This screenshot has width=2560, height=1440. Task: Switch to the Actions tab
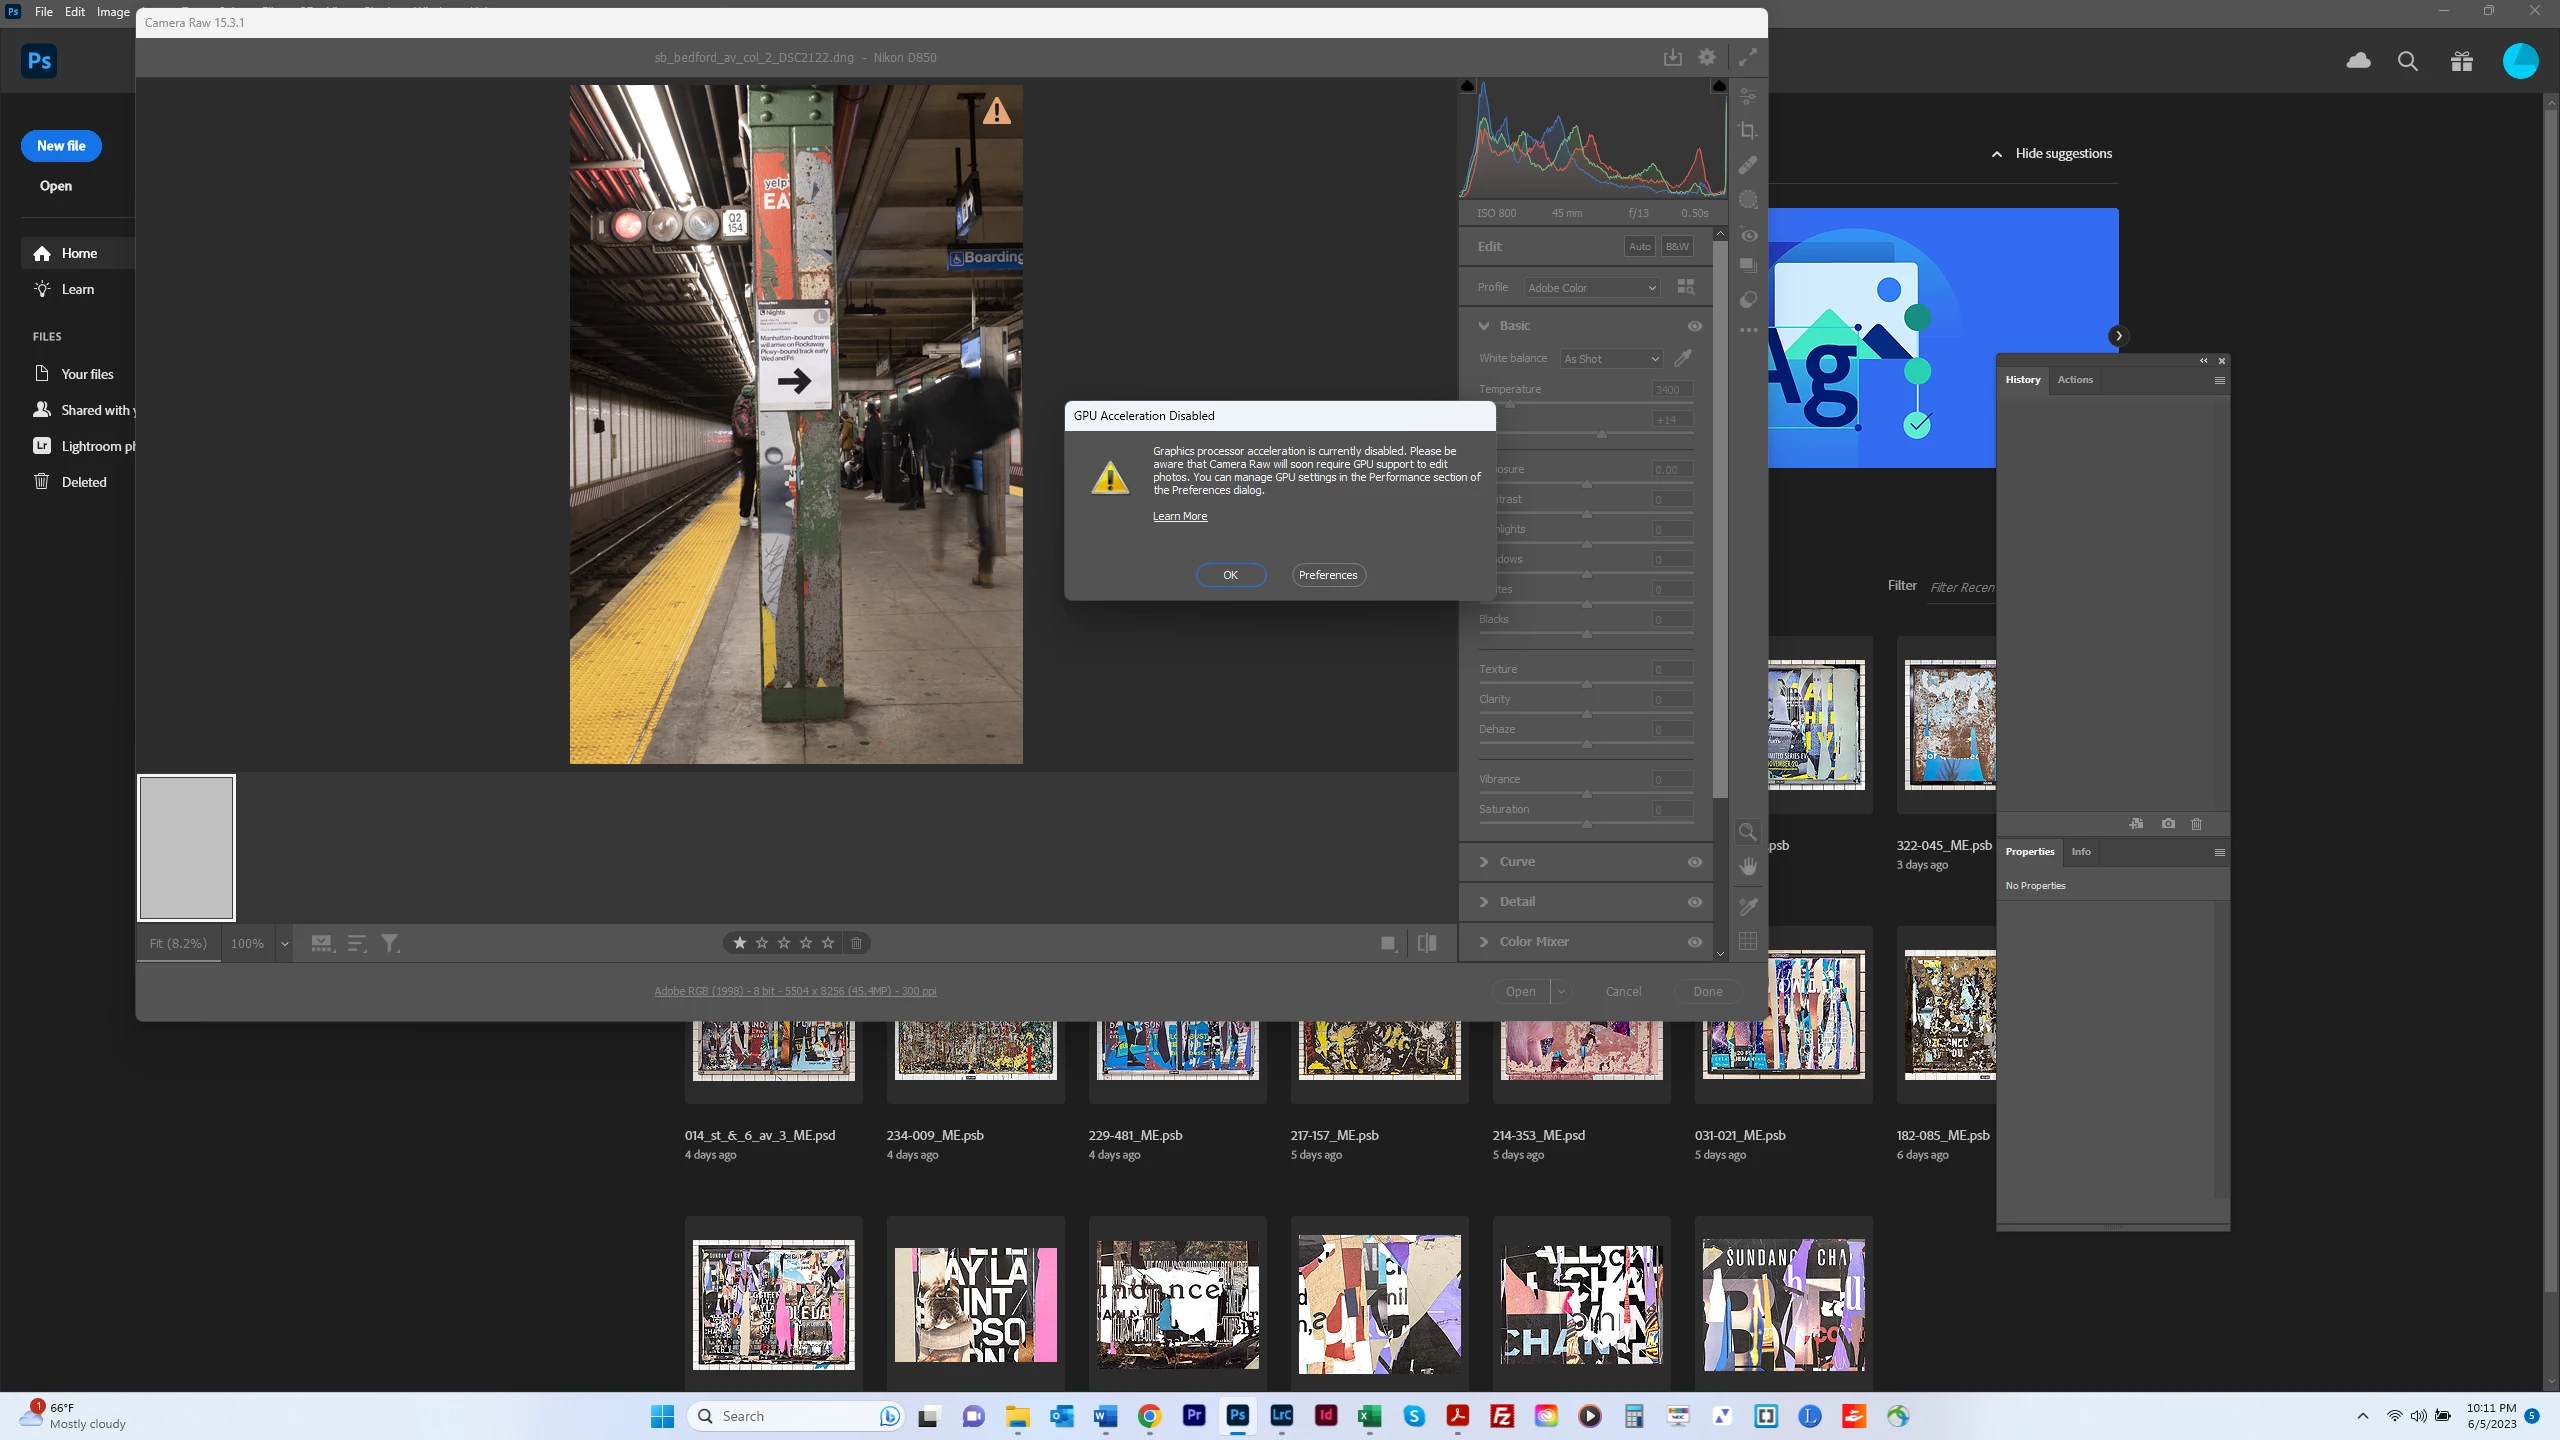pyautogui.click(x=2074, y=380)
